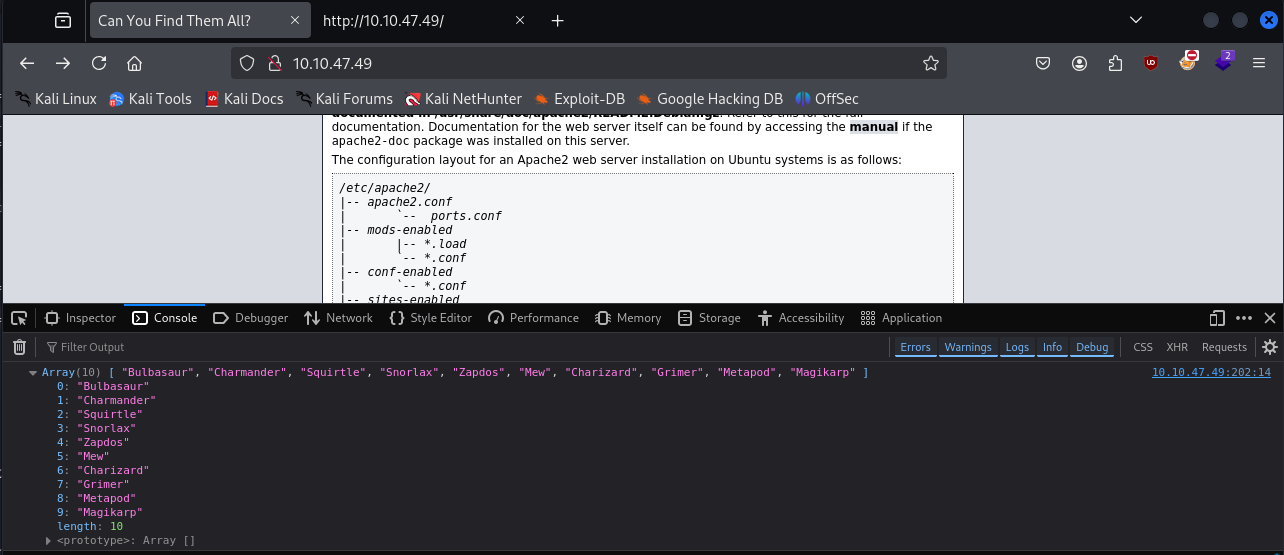
Task: Toggle the Warnings console filter
Action: (x=968, y=347)
